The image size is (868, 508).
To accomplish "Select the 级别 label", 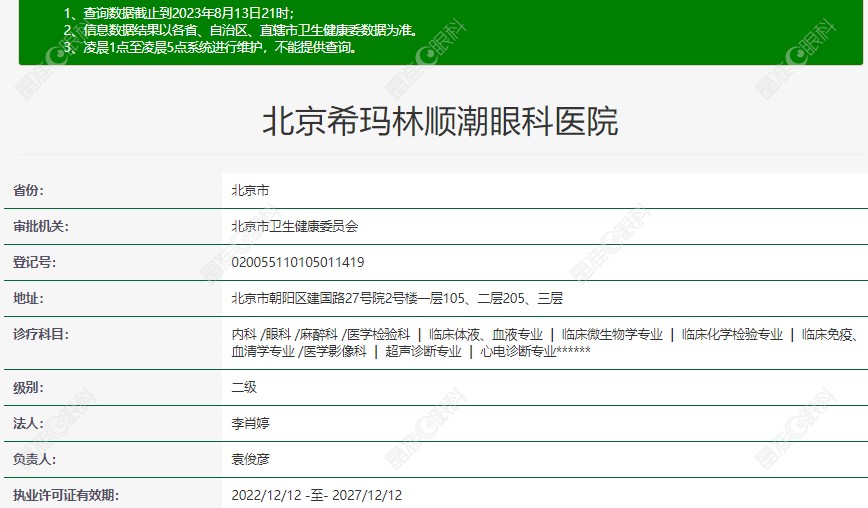I will point(28,387).
